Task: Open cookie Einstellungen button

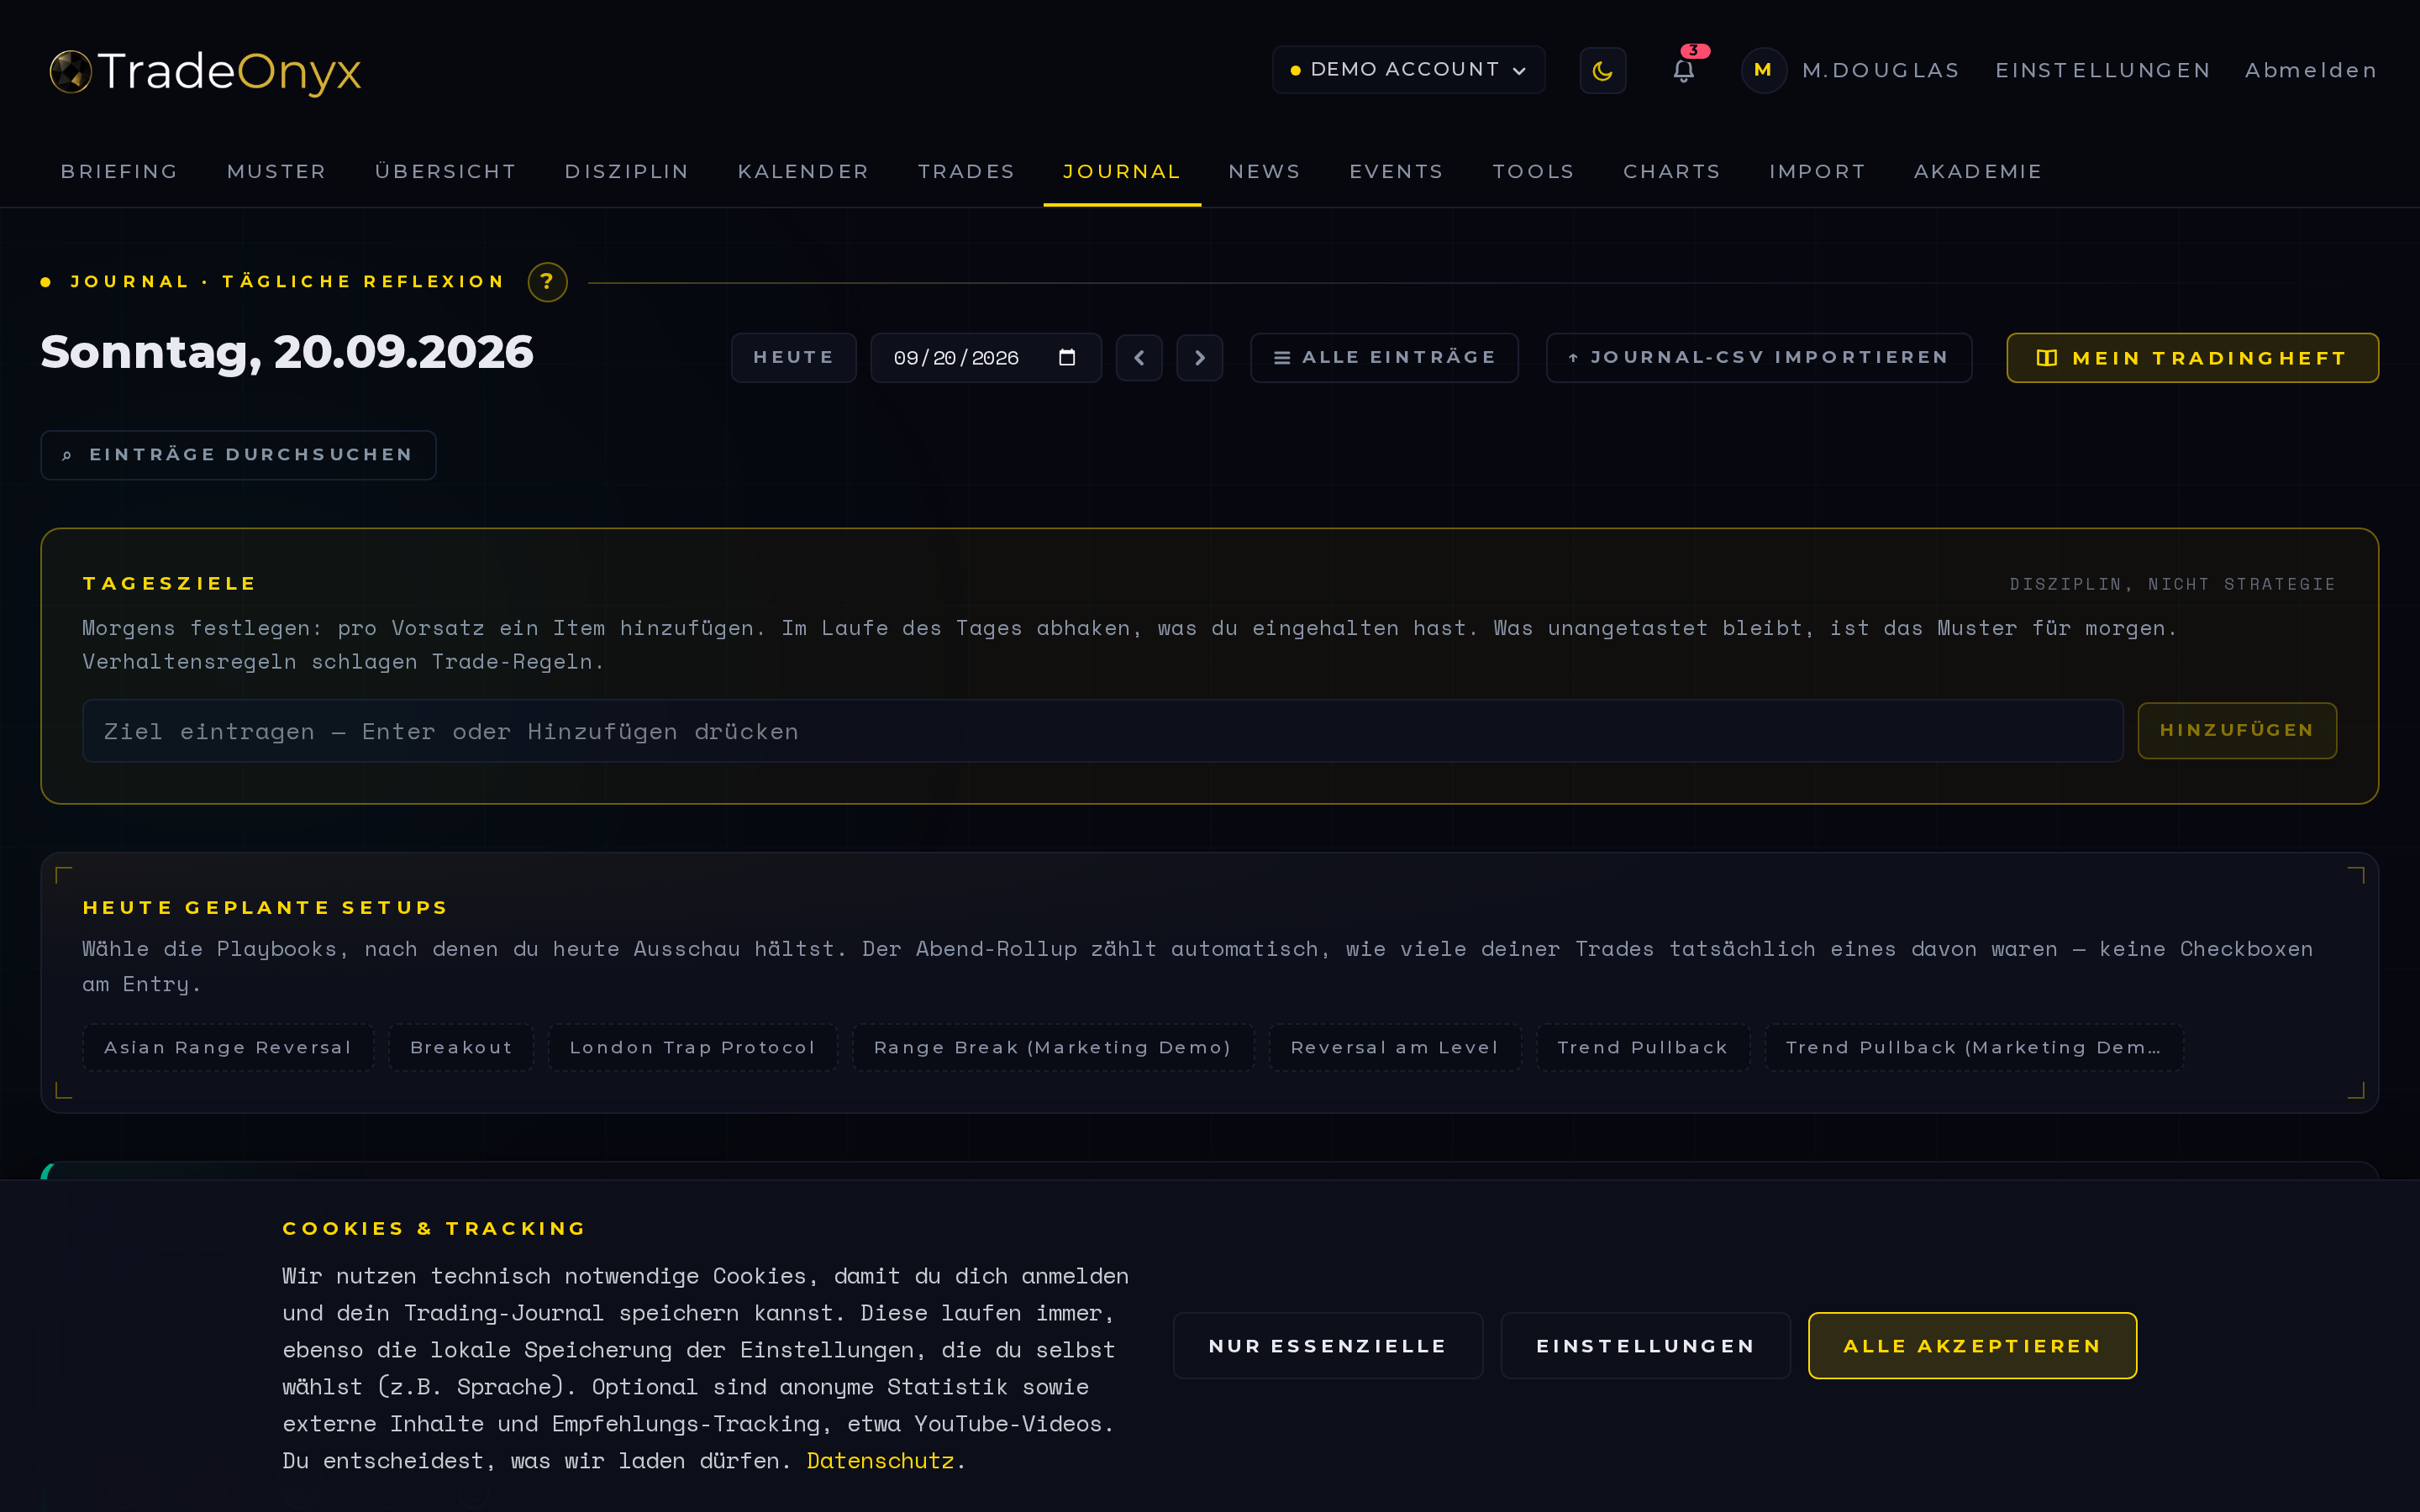Action: [1645, 1346]
